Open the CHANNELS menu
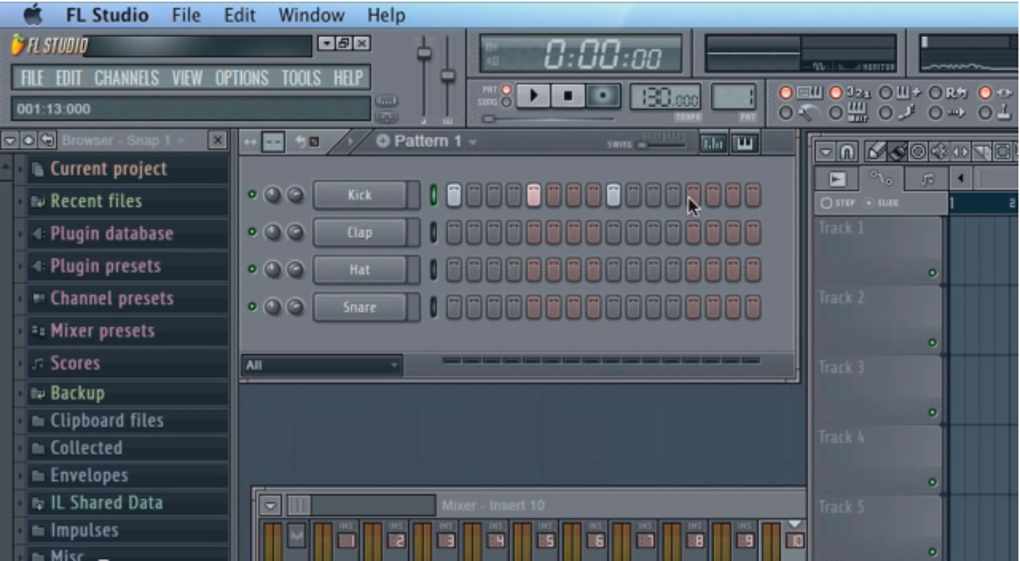Viewport: 1020px width, 561px height. pyautogui.click(x=126, y=78)
